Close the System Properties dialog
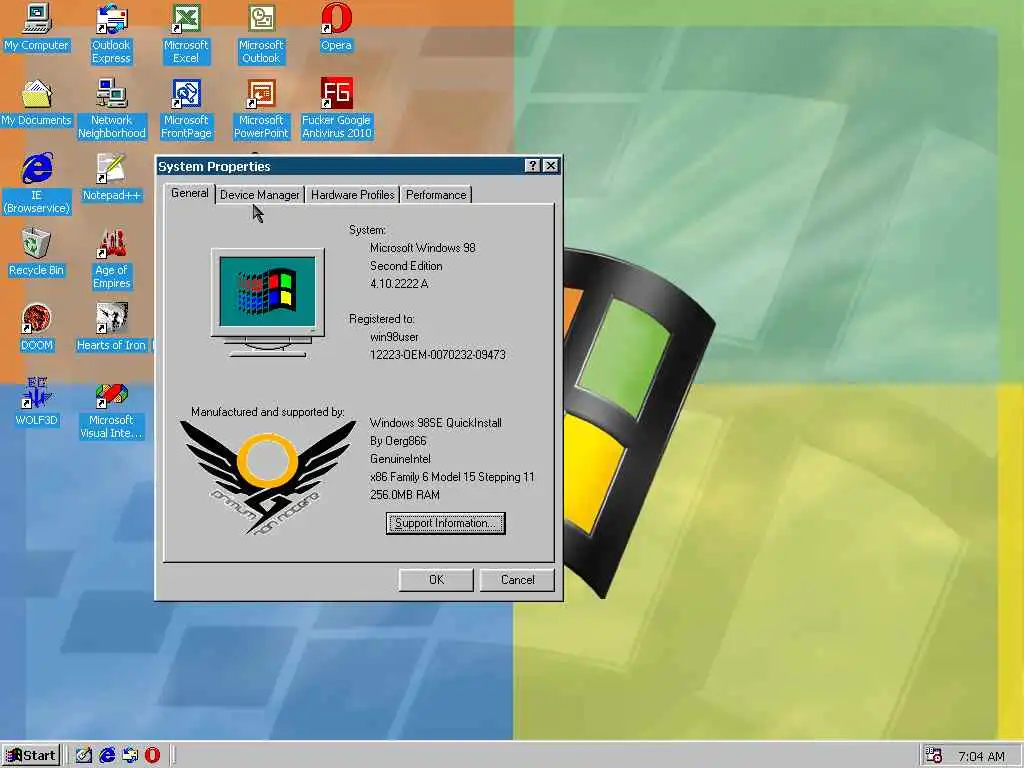This screenshot has height=768, width=1024. point(551,166)
